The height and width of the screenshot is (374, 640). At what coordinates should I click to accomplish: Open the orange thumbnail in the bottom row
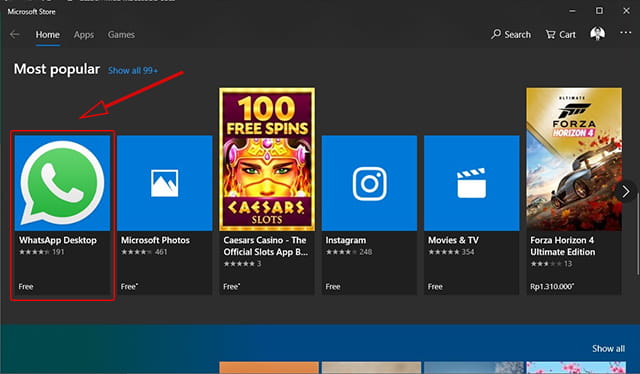click(269, 367)
